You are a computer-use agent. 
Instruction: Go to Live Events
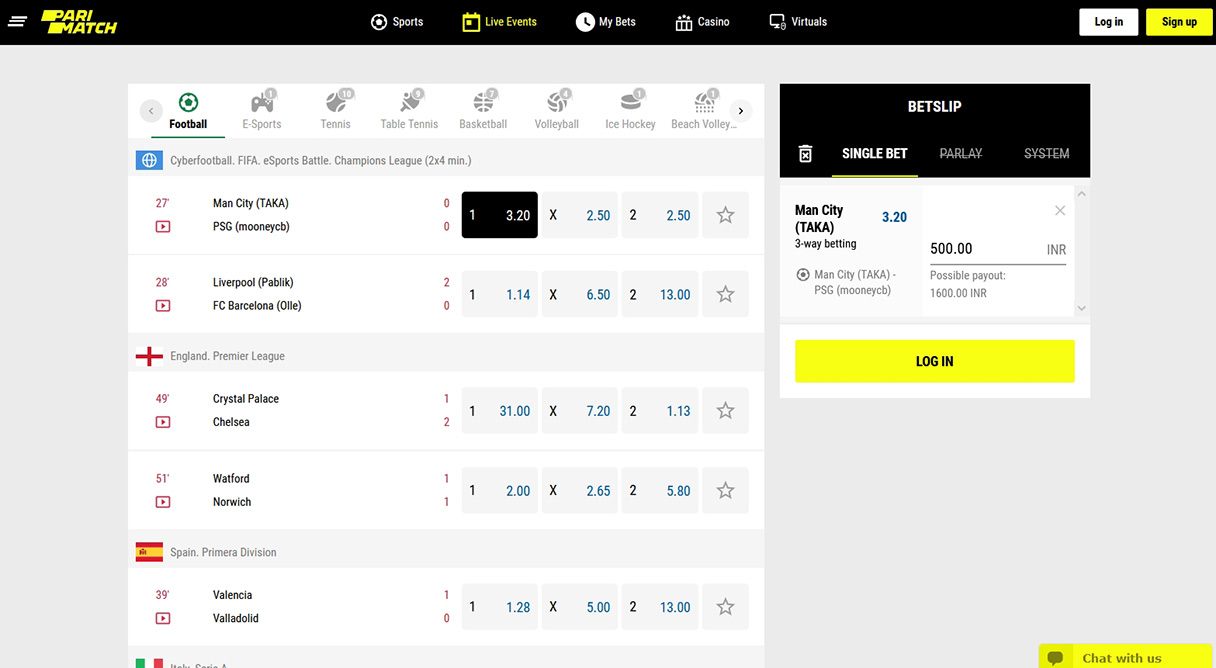500,21
